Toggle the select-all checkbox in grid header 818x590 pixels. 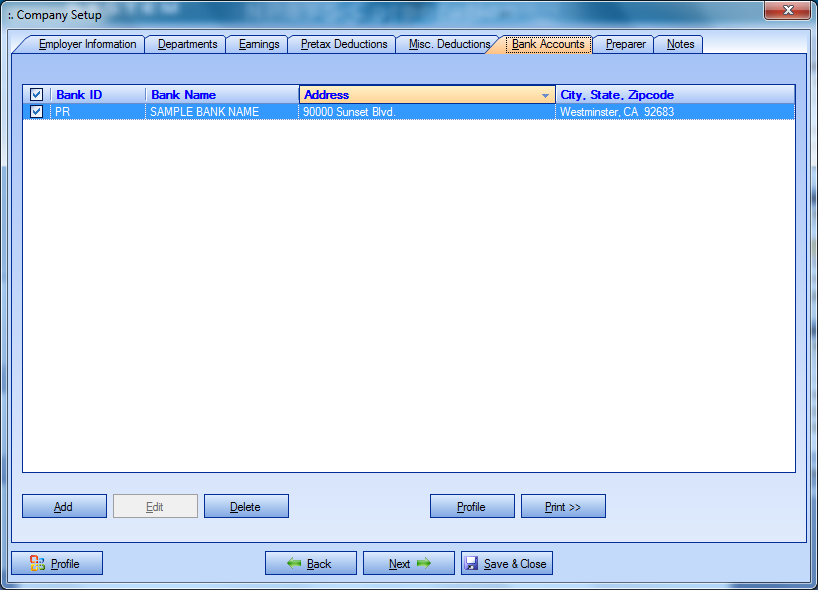pos(36,95)
